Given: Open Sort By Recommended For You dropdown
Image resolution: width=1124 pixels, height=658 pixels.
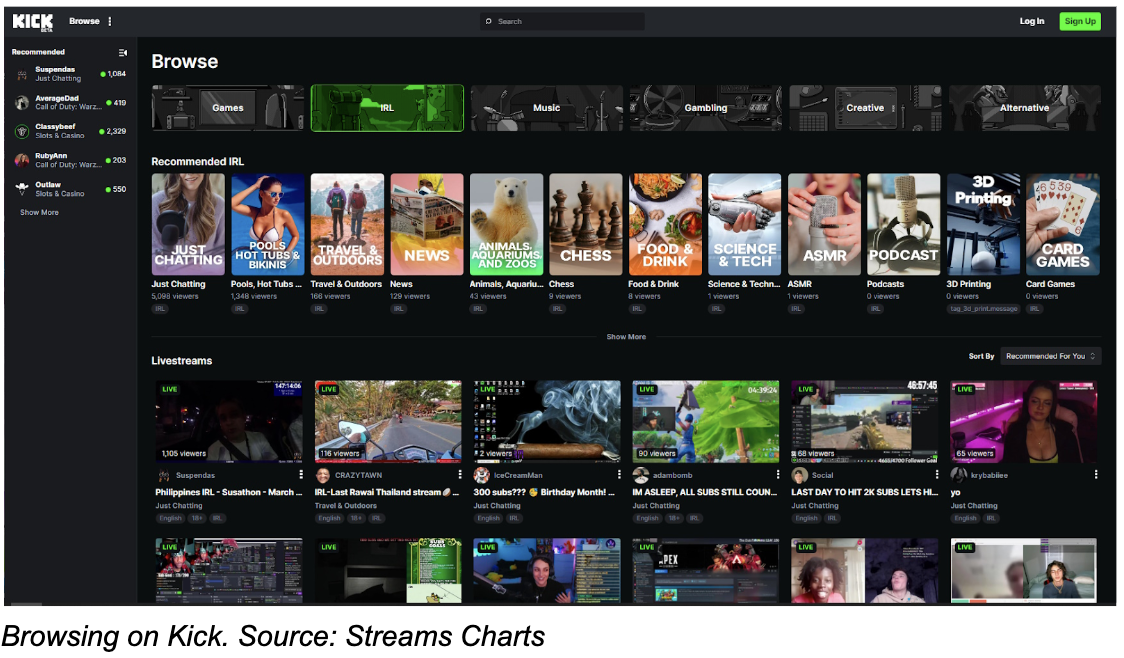Looking at the screenshot, I should (x=1050, y=356).
